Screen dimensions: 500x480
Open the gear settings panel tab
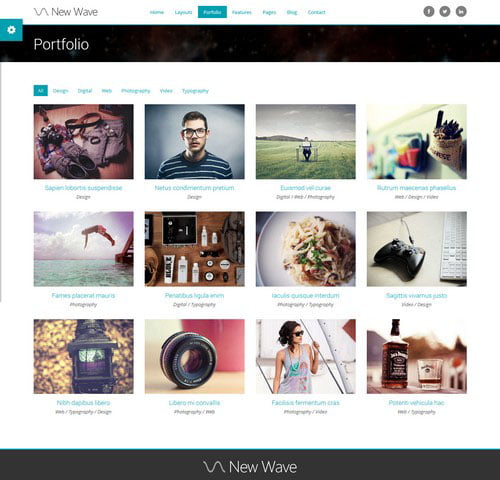11,30
